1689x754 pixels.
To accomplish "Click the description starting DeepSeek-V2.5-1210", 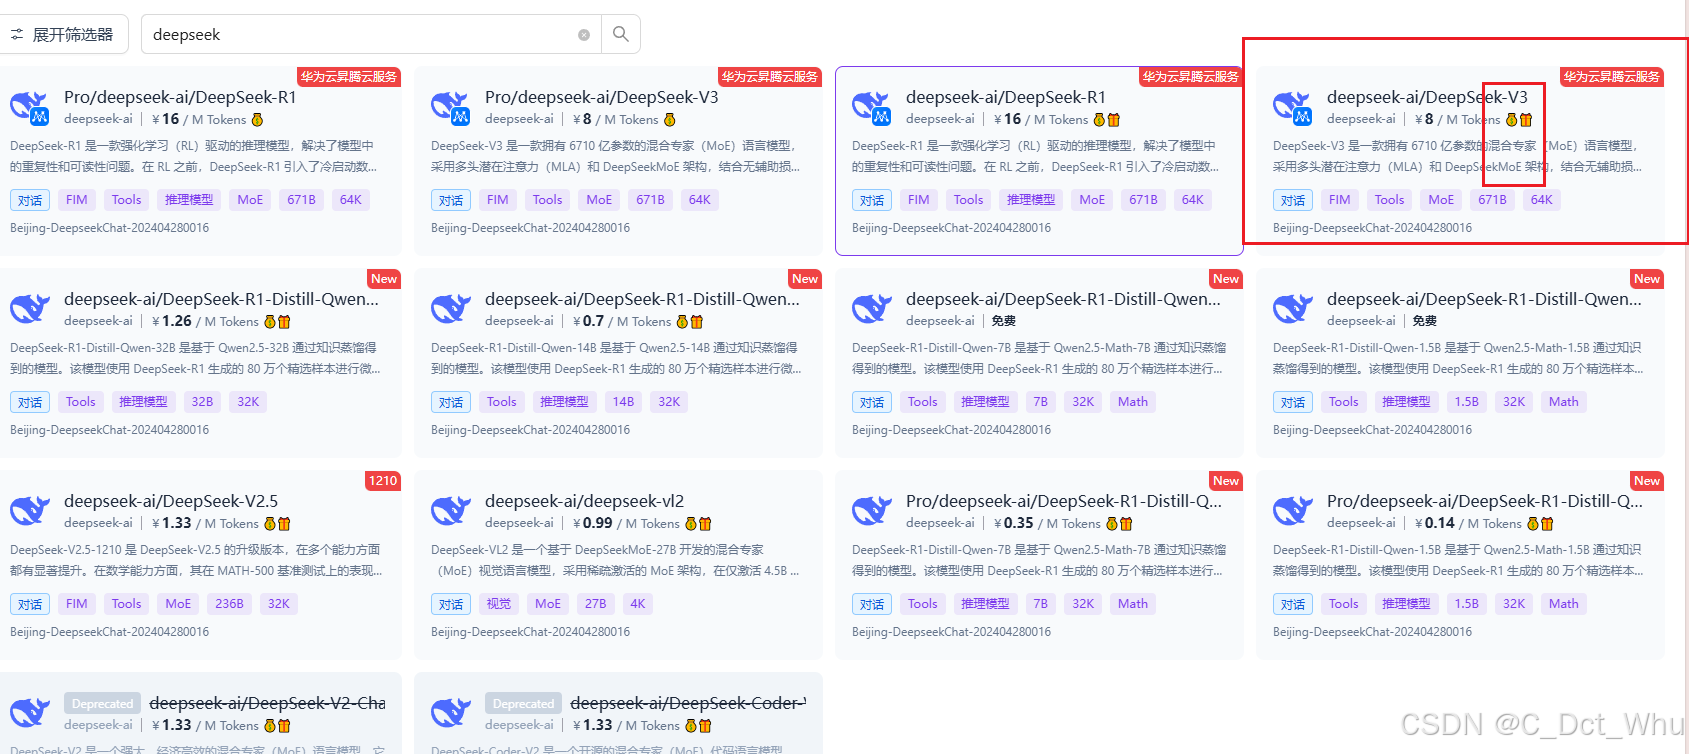I will click(x=196, y=561).
